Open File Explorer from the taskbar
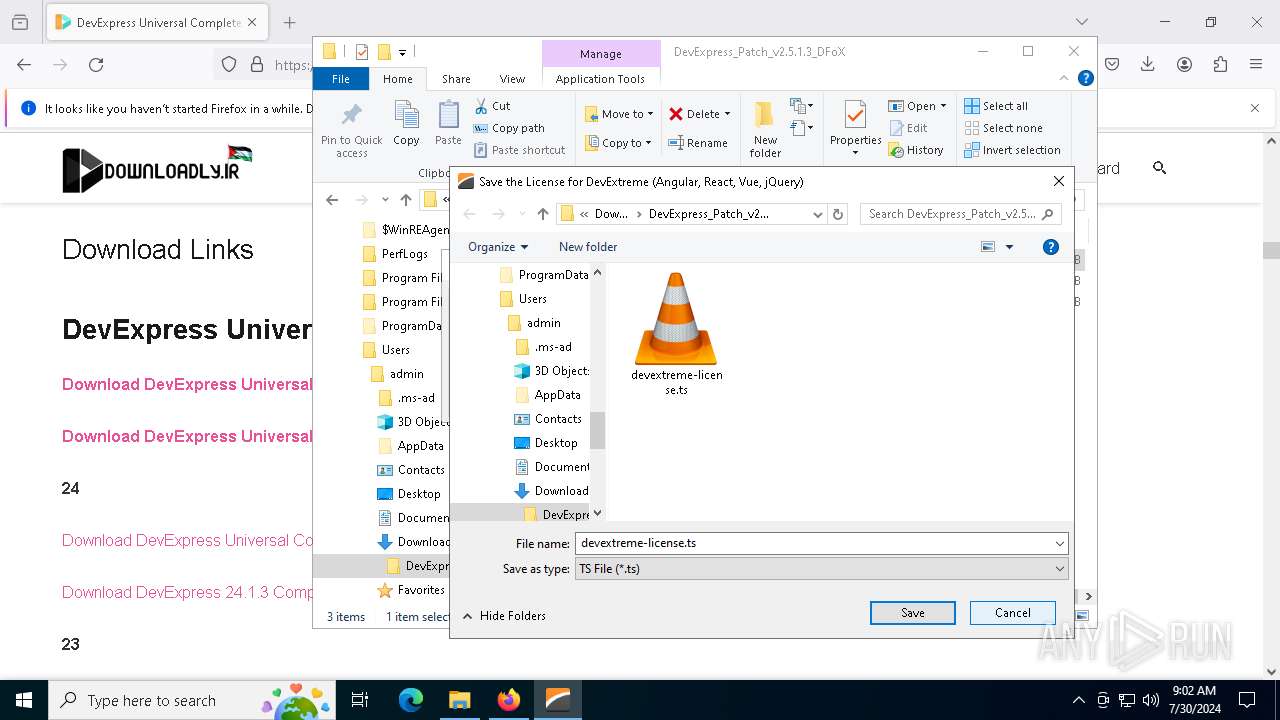The image size is (1280, 720). [459, 700]
